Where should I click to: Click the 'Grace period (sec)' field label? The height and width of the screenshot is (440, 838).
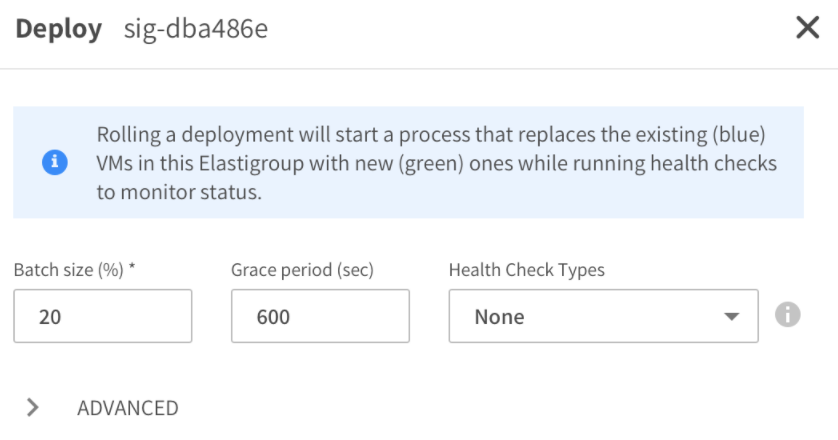[302, 270]
